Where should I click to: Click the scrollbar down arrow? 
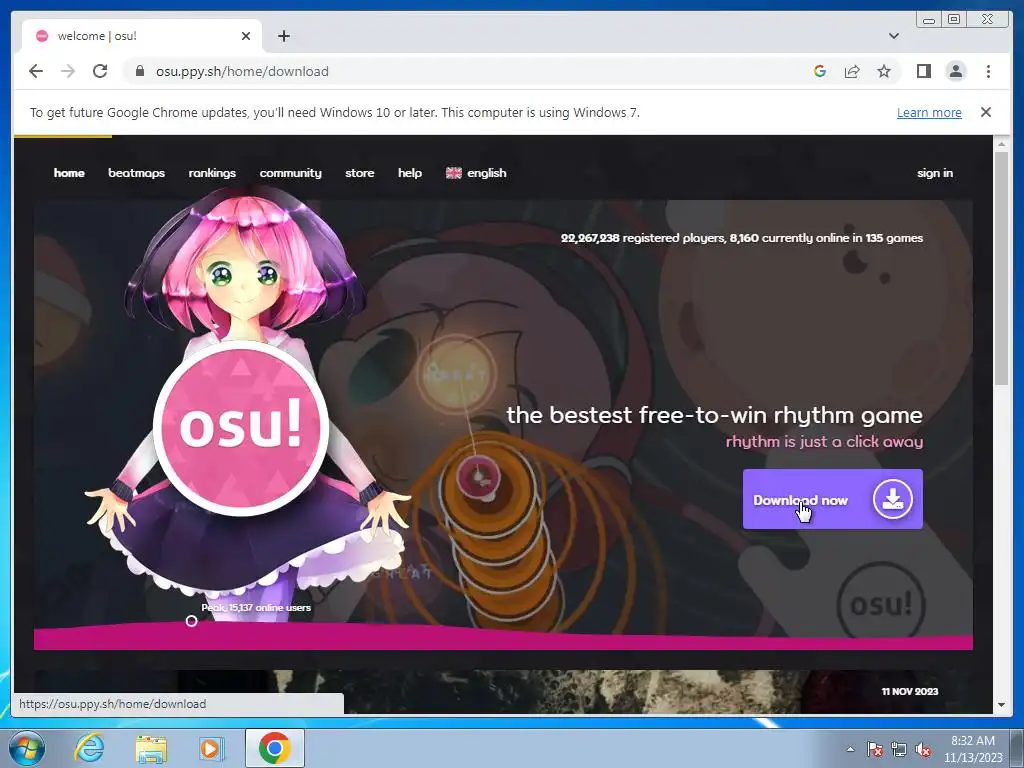click(x=1002, y=705)
